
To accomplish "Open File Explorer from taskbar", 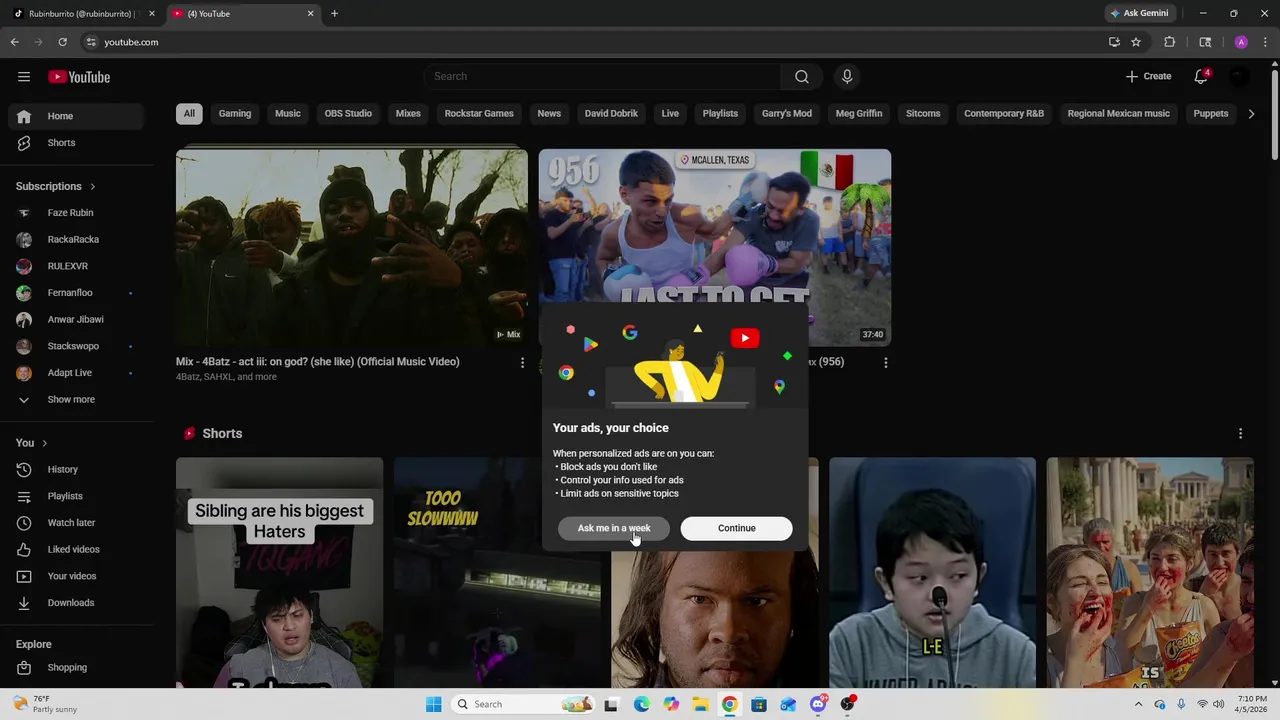I will point(700,704).
